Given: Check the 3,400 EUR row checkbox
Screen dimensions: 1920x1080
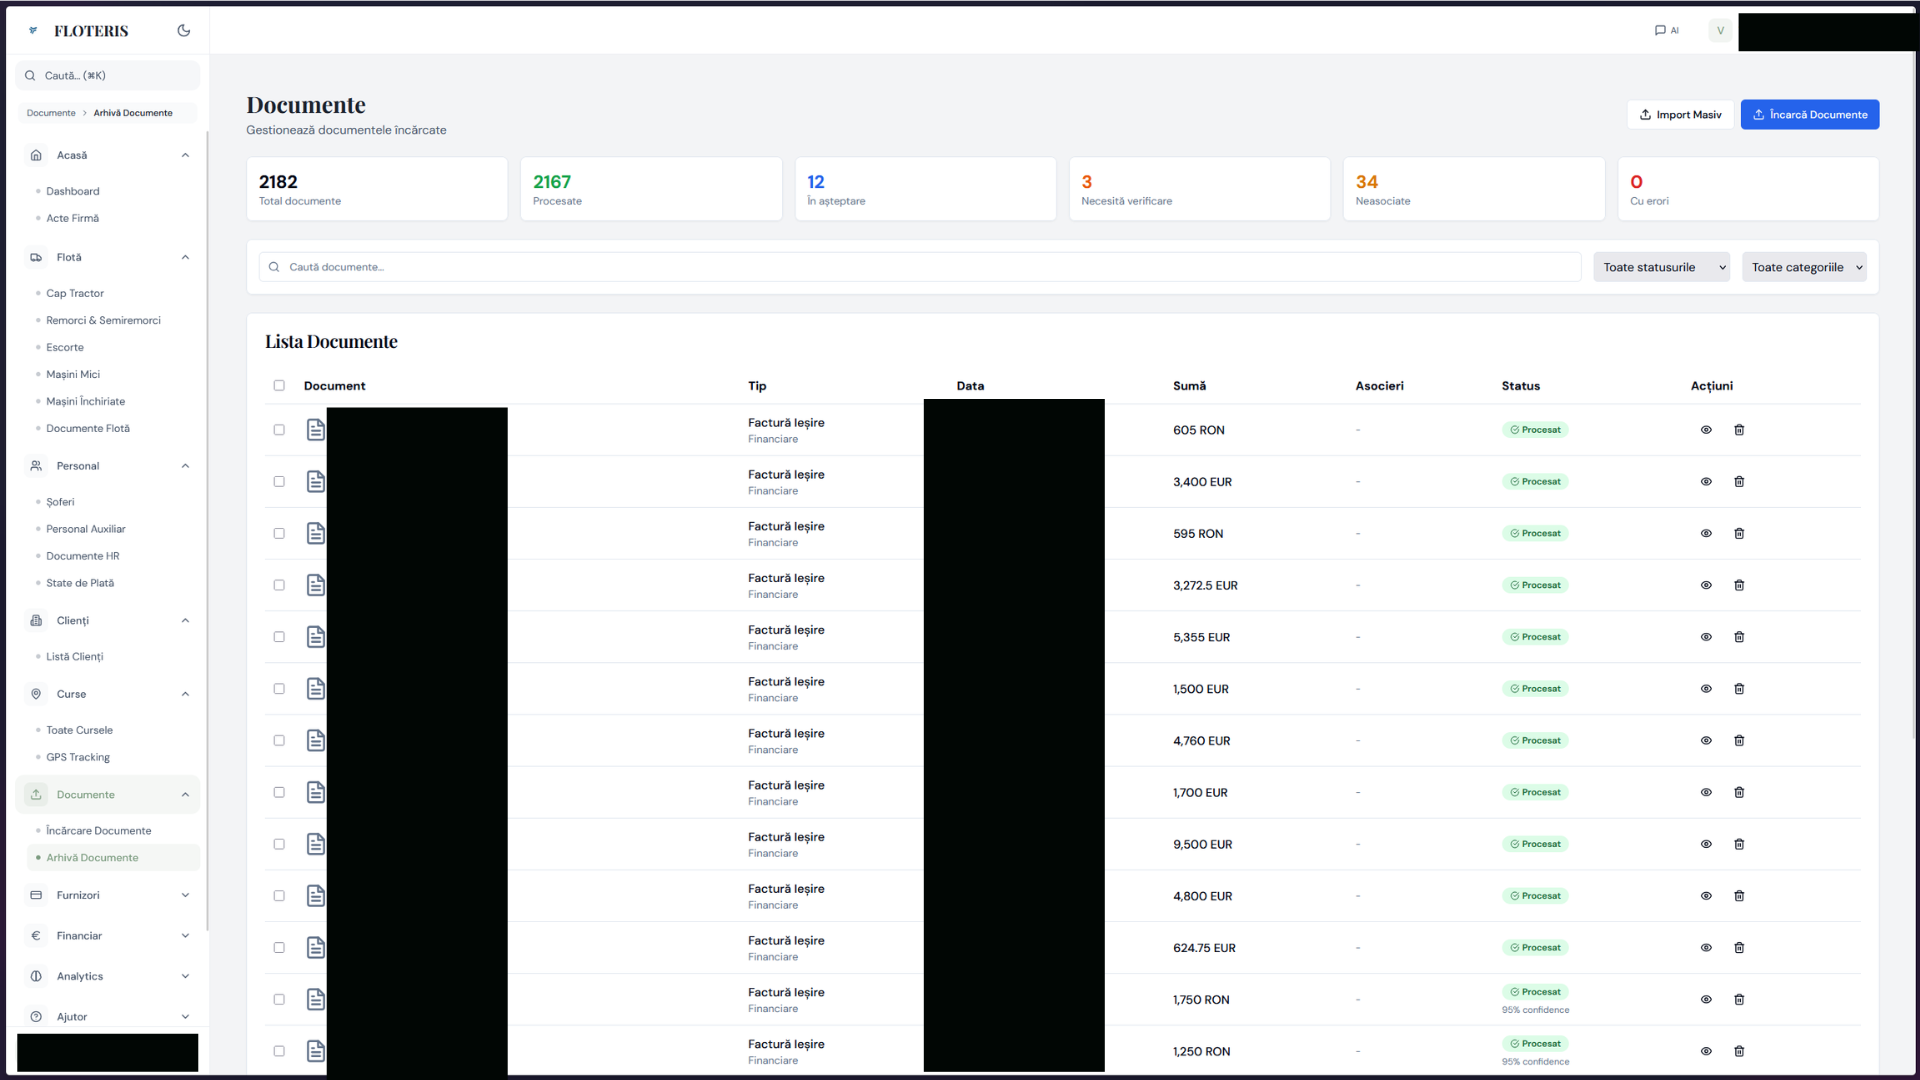Looking at the screenshot, I should click(x=279, y=482).
